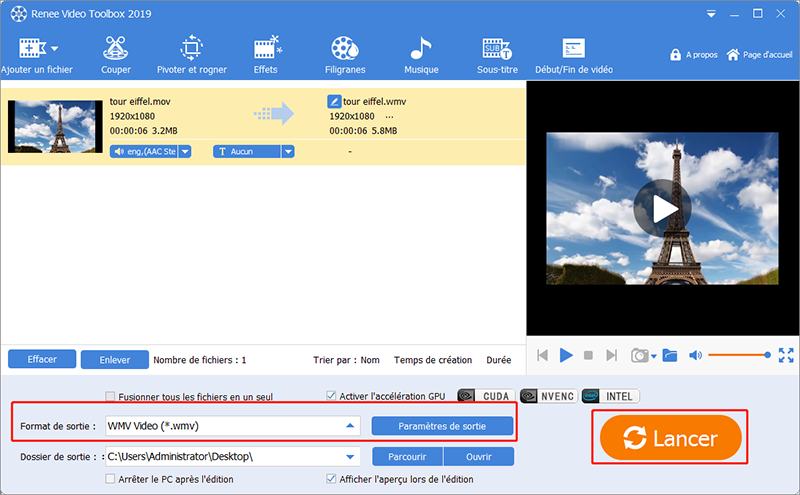Expand the Dossier de sortie dropdown
800x495 pixels.
(x=350, y=457)
